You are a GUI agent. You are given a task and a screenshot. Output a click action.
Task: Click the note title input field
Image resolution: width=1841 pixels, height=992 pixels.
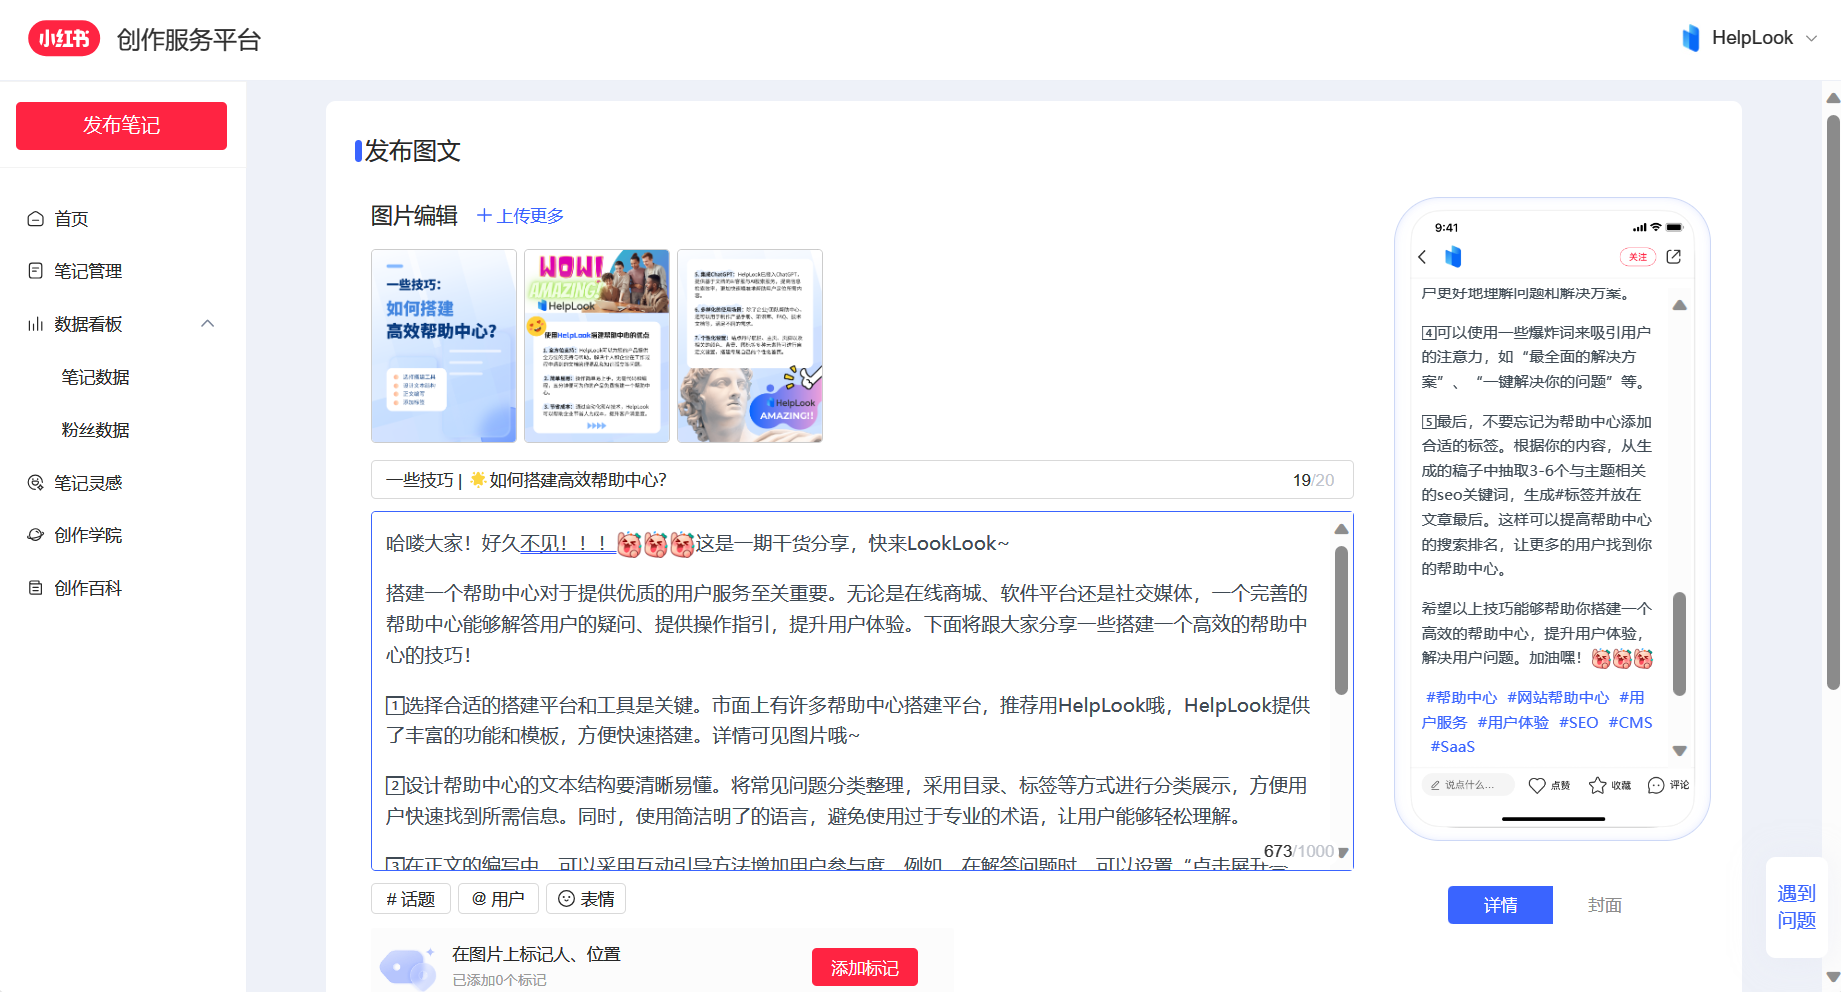coord(862,480)
